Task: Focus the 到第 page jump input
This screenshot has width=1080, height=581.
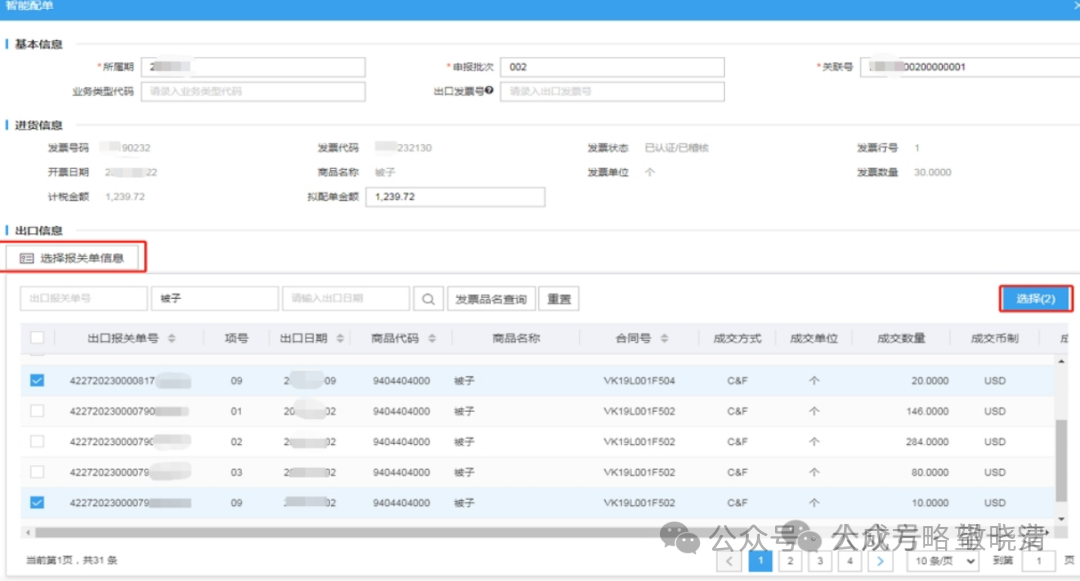Action: click(x=1039, y=561)
